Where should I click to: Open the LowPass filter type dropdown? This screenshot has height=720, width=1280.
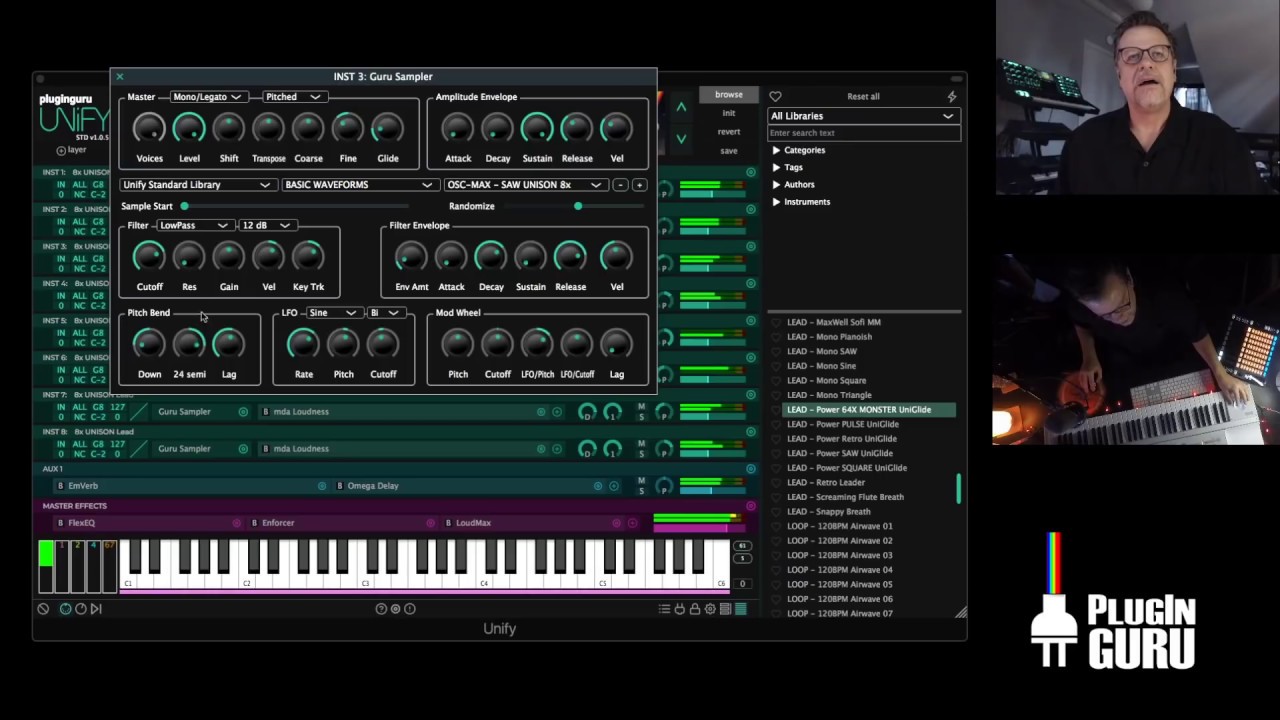click(x=194, y=226)
